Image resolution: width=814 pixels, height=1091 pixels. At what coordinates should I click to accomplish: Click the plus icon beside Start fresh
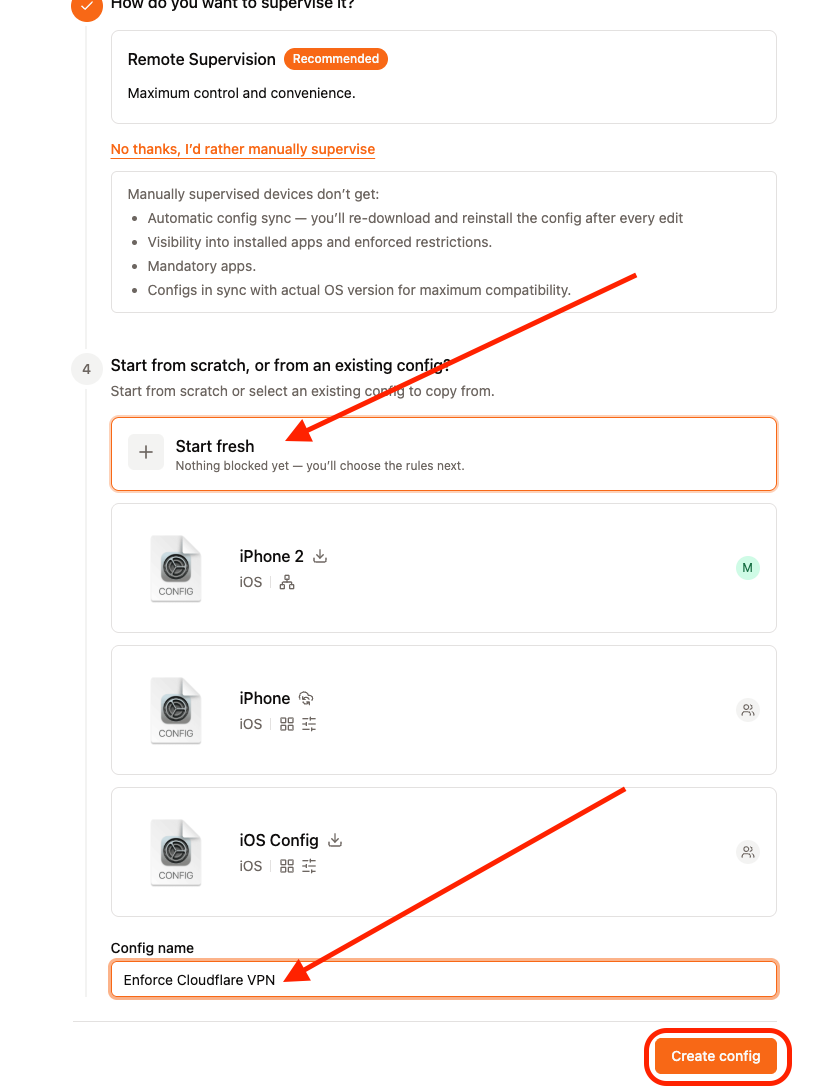tap(146, 452)
